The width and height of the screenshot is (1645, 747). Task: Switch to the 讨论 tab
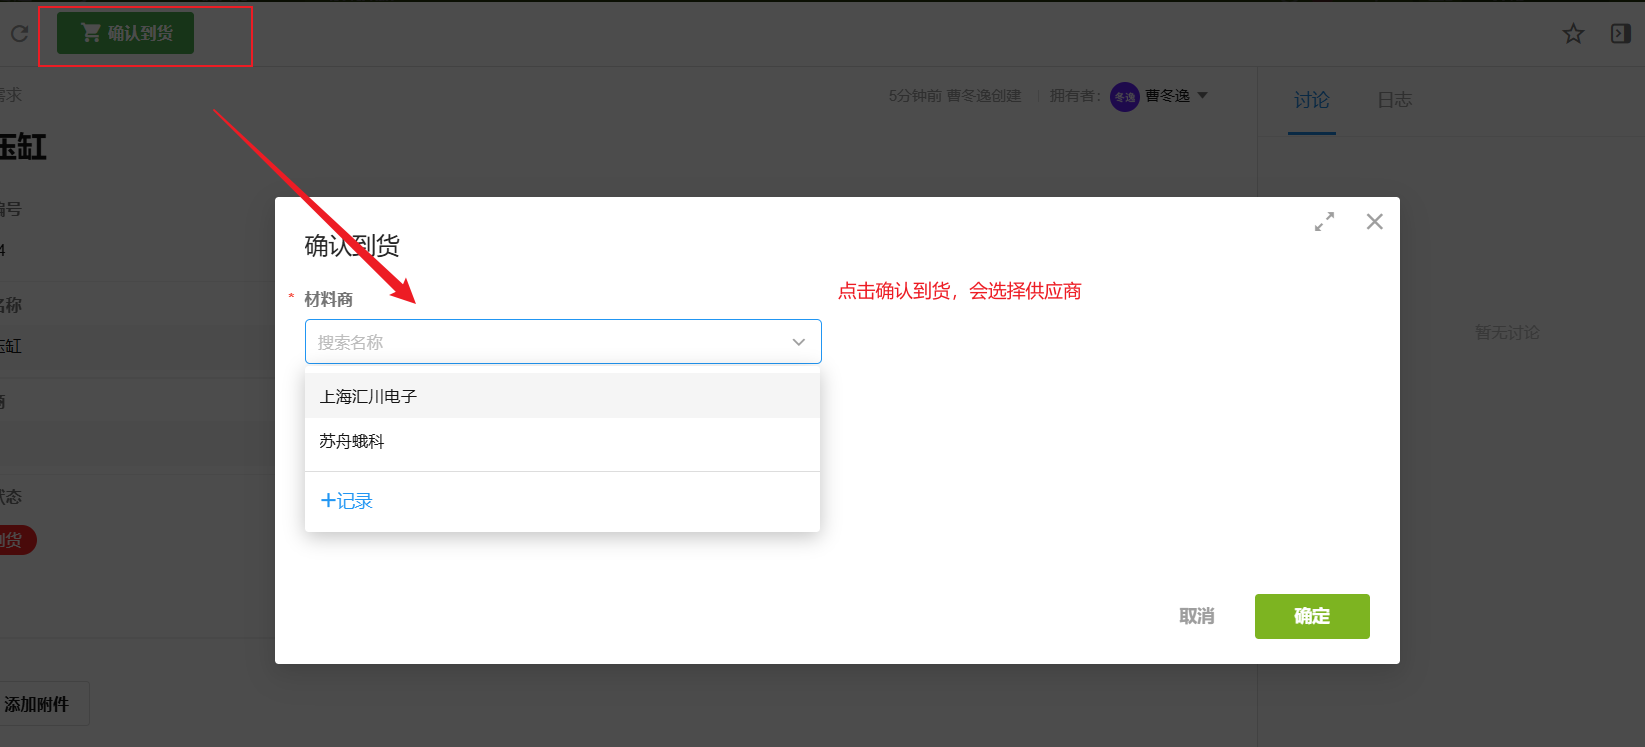click(1311, 100)
